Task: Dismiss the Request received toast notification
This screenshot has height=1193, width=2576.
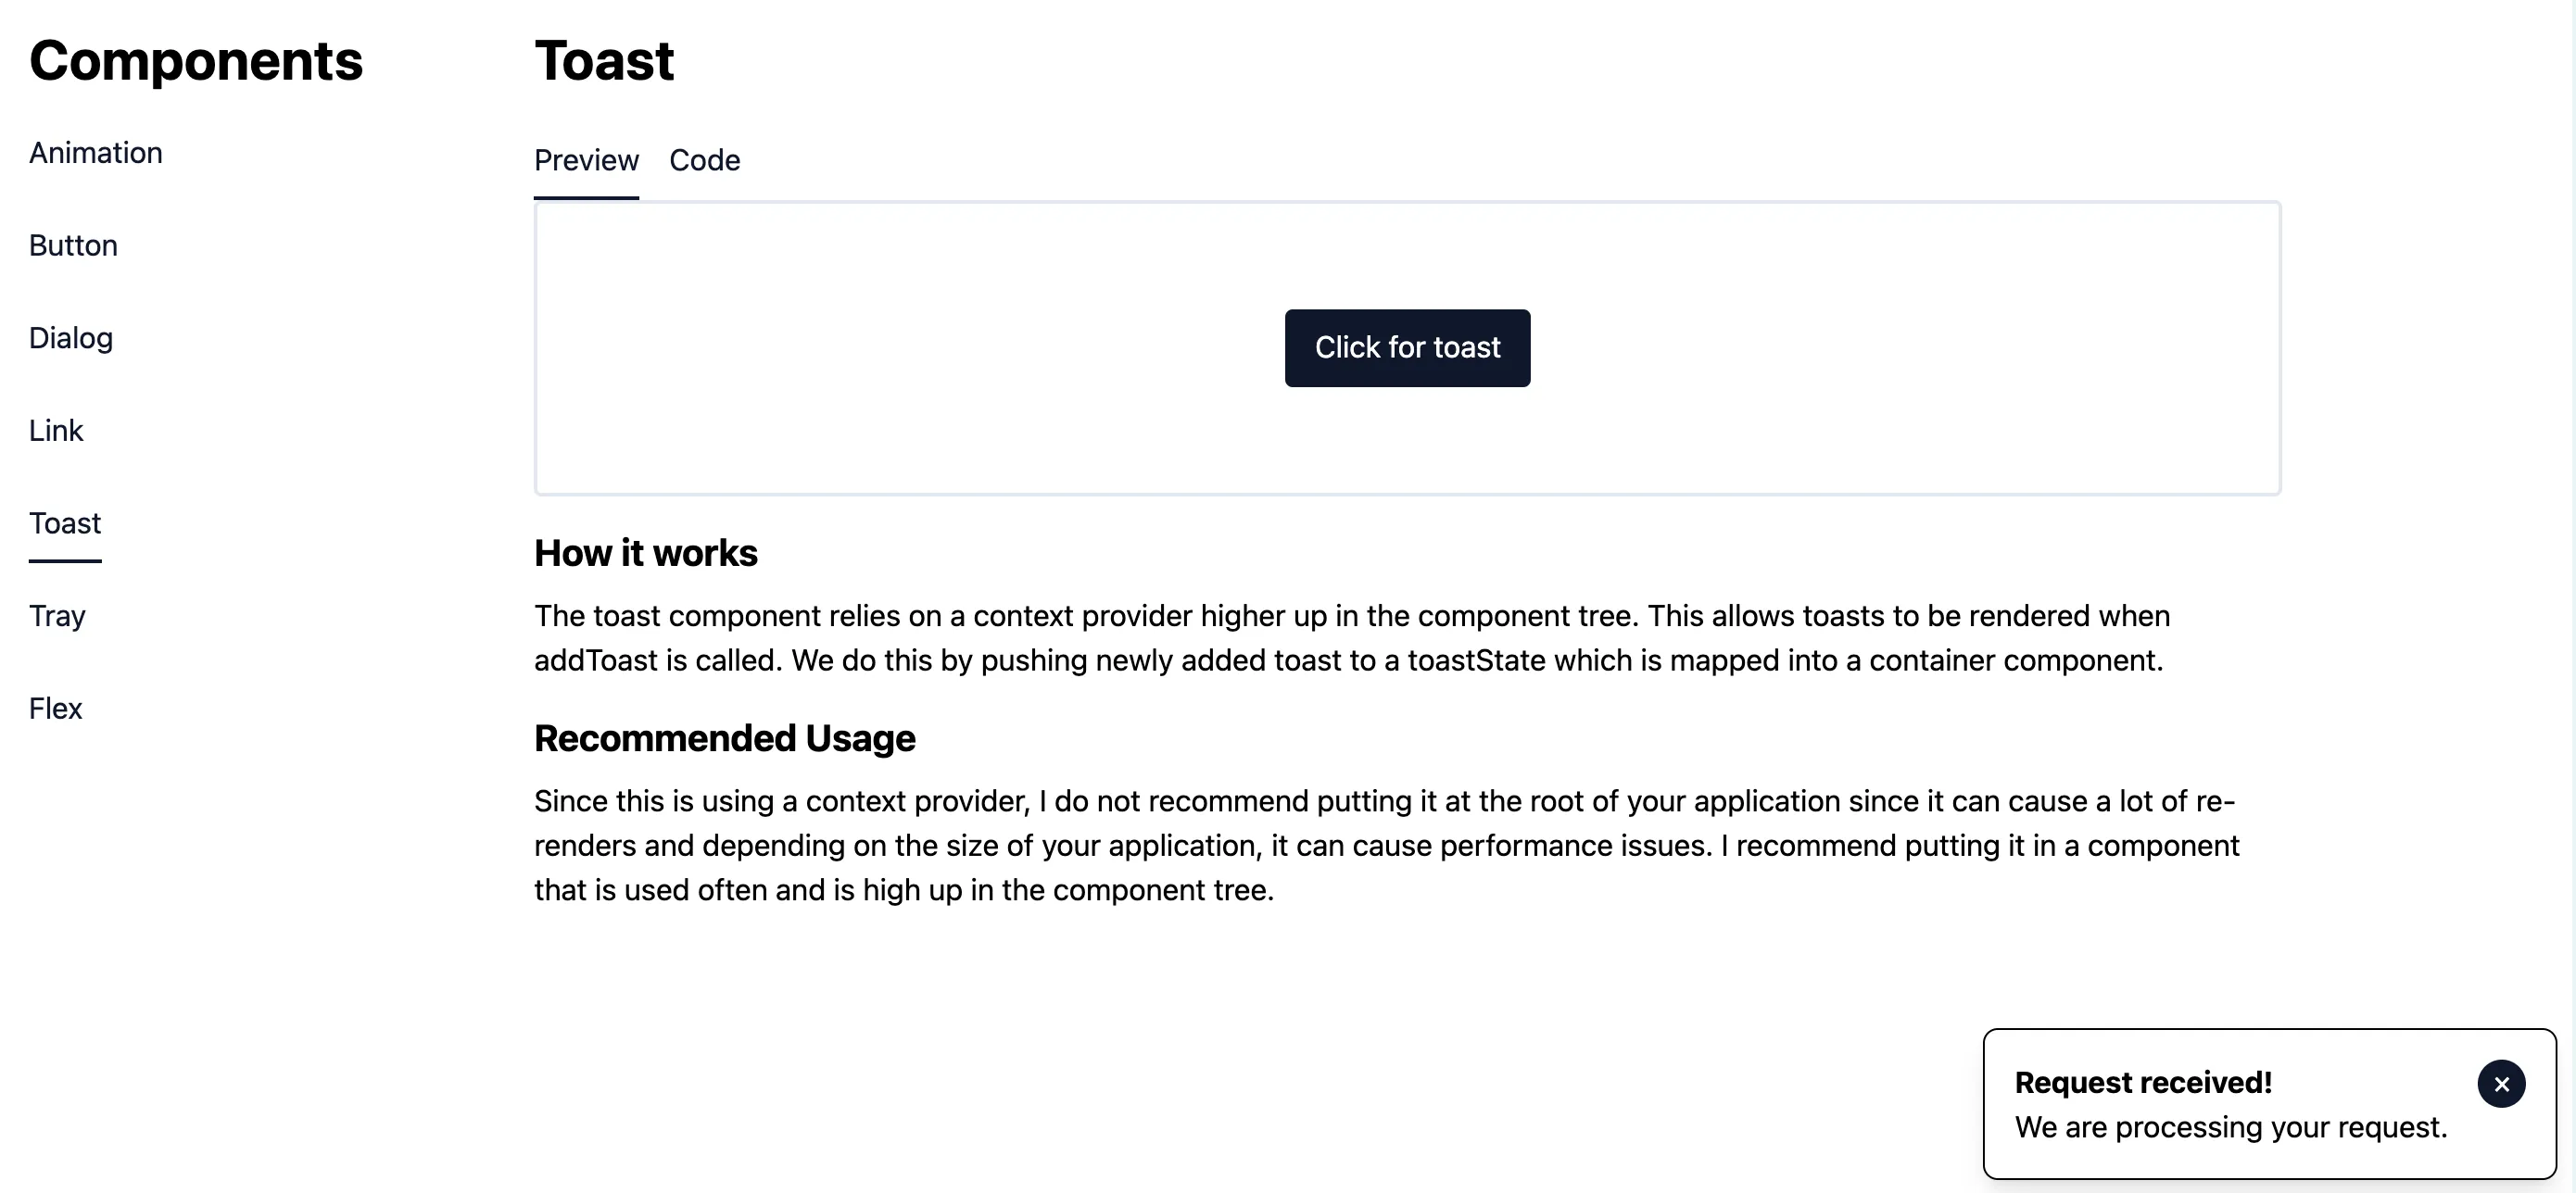Action: click(2502, 1084)
